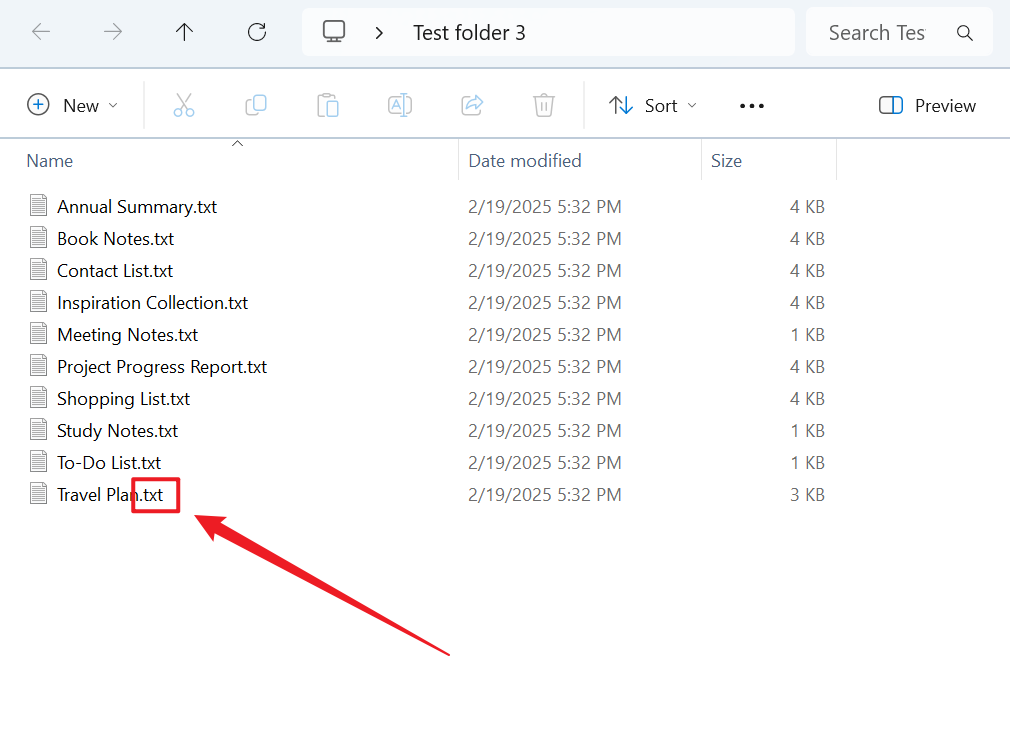Click the Delete trash can icon
Viewport: 1010px width, 731px height.
[x=544, y=105]
